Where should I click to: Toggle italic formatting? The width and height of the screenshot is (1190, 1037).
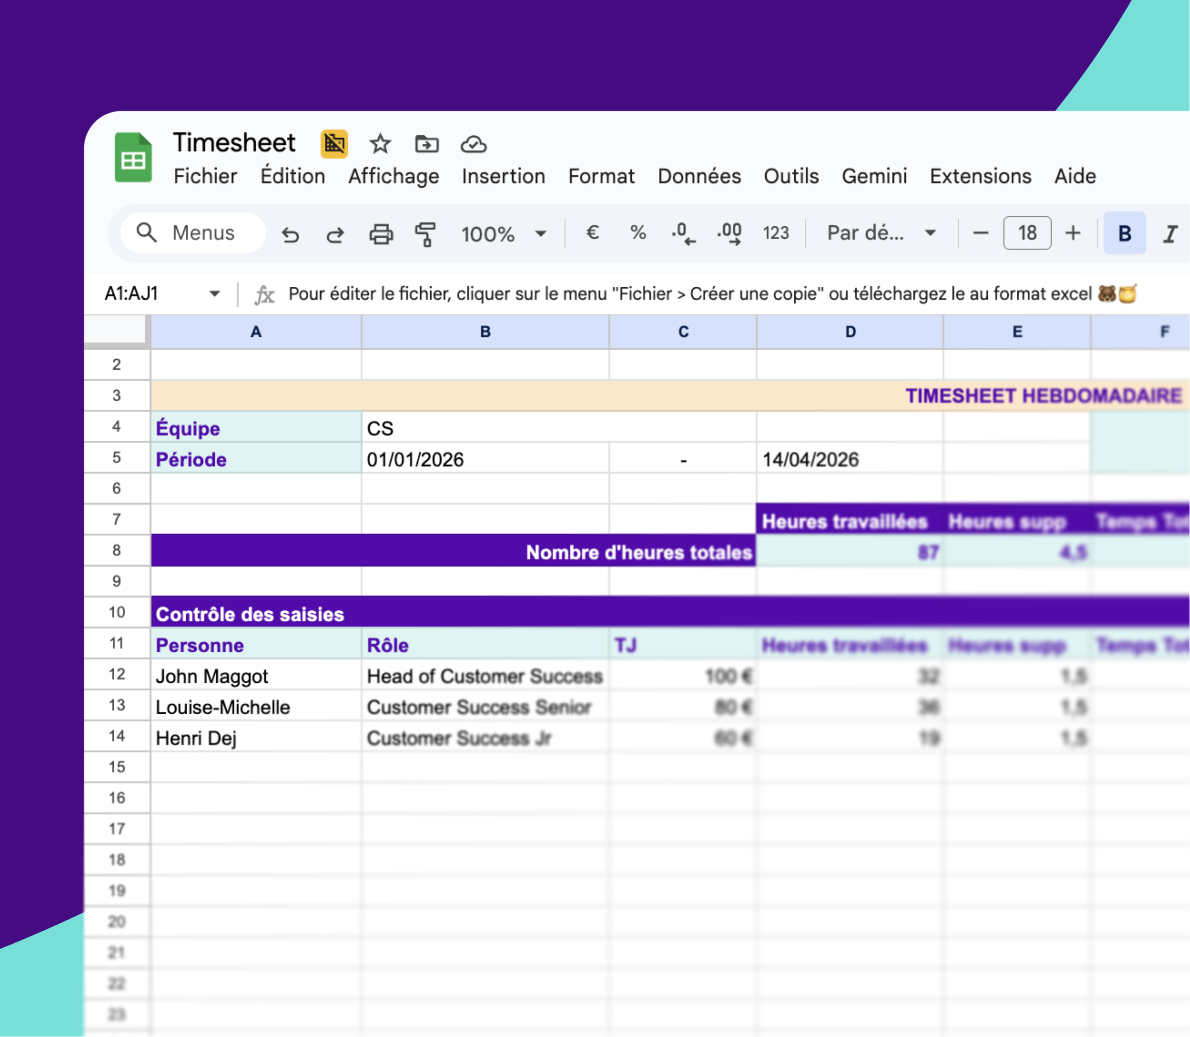click(x=1169, y=233)
